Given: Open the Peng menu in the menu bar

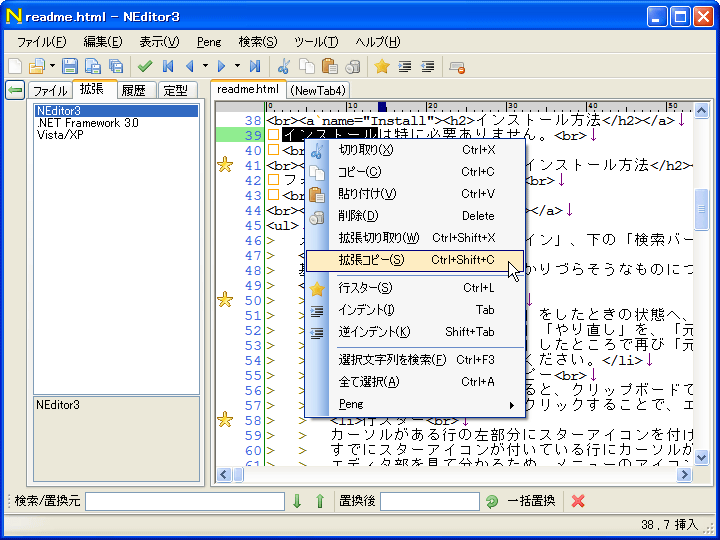Looking at the screenshot, I should [209, 42].
